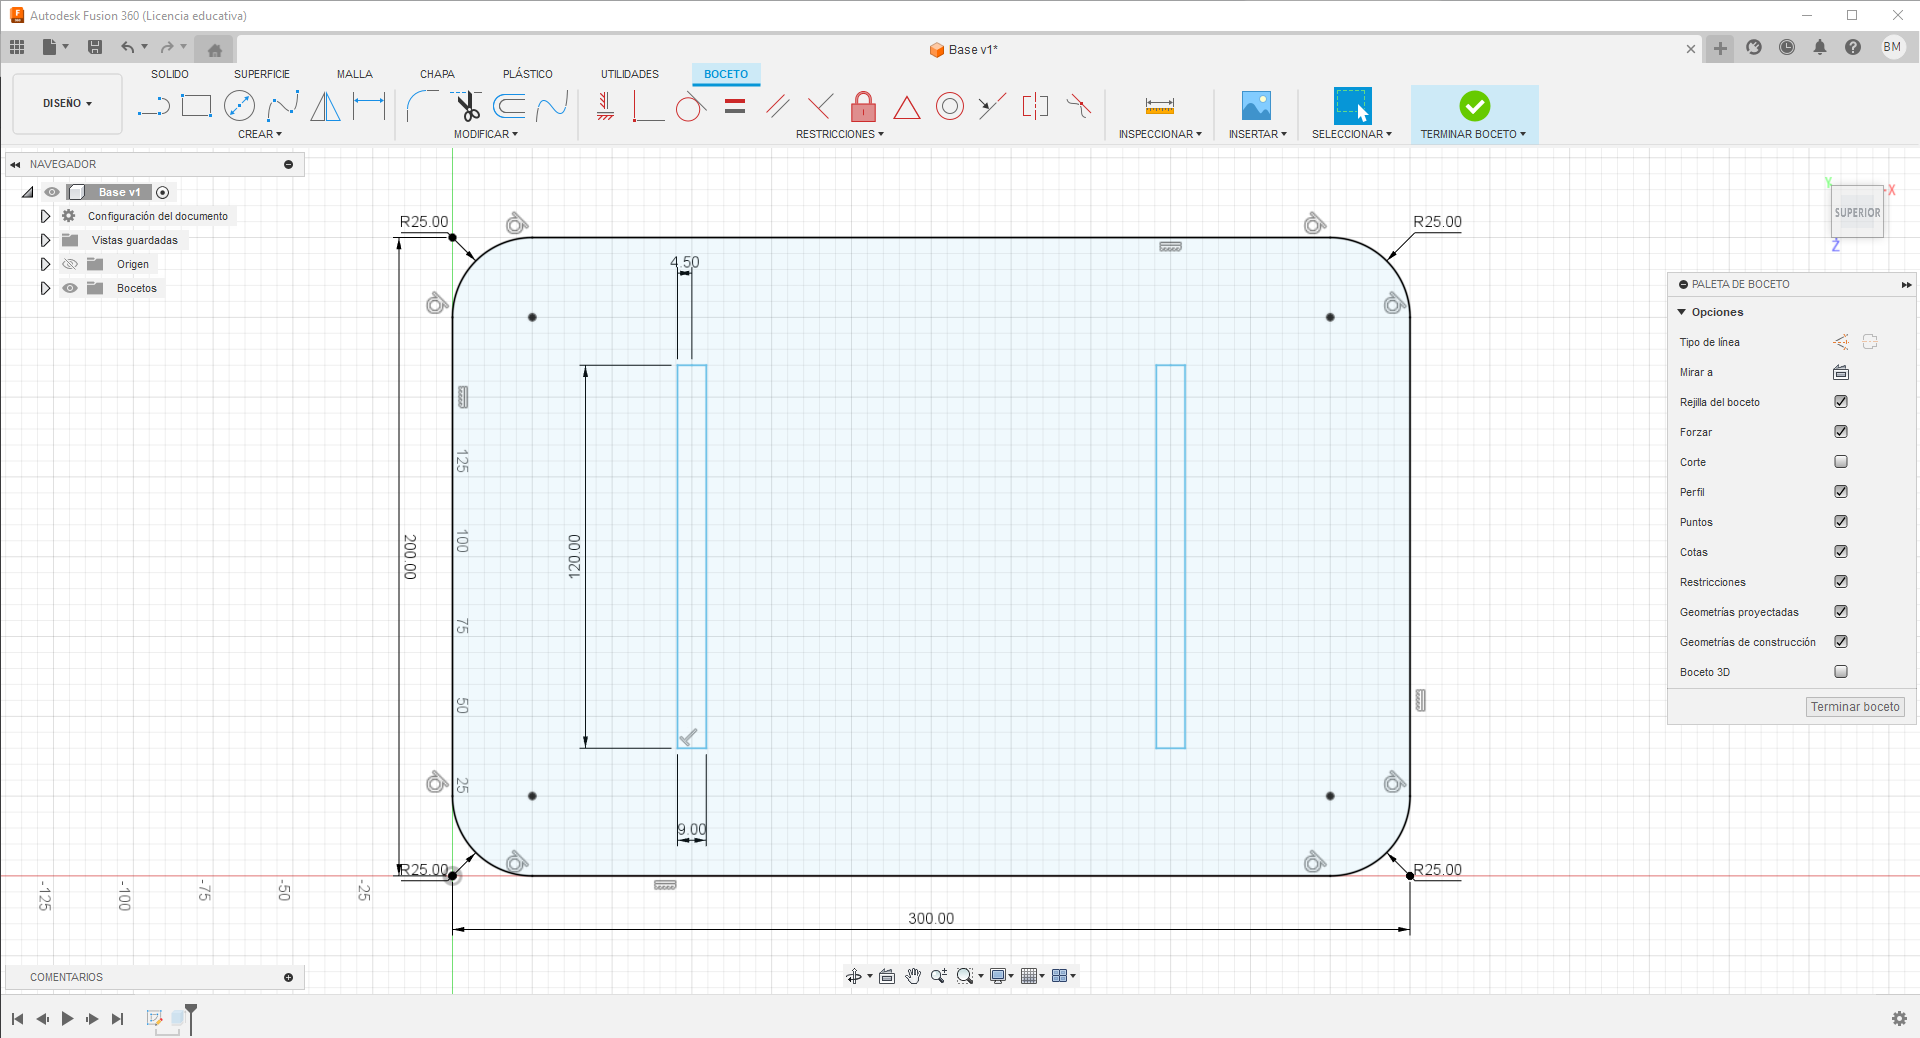The height and width of the screenshot is (1038, 1920).
Task: Open the DISEÑO workspace dropdown
Action: [67, 103]
